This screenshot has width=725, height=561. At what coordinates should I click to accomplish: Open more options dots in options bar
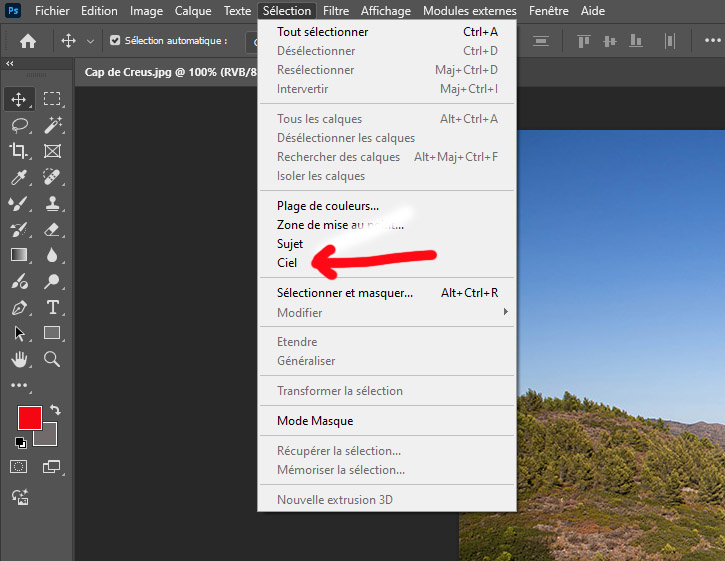(713, 41)
